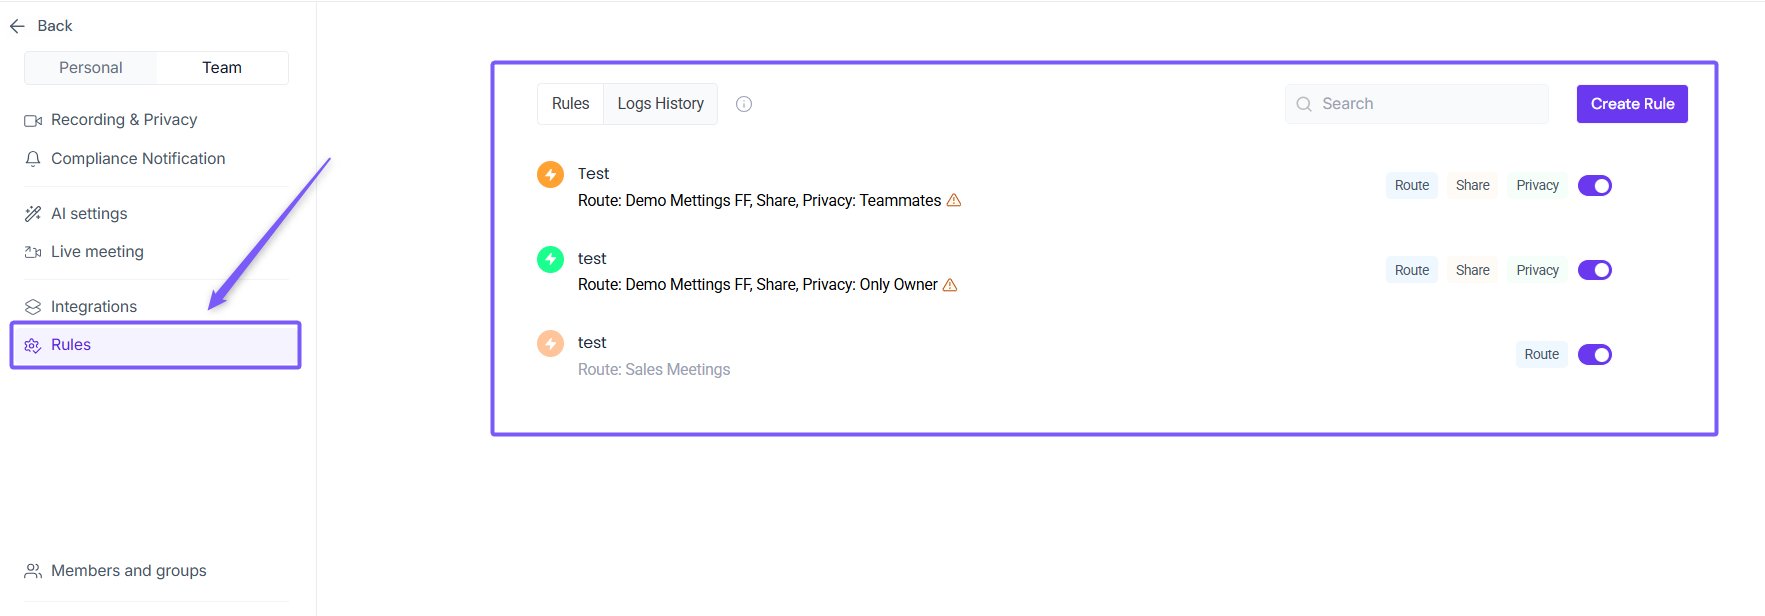1765x616 pixels.
Task: Click the warning triangle after Privacy: Only Owner
Action: point(950,285)
